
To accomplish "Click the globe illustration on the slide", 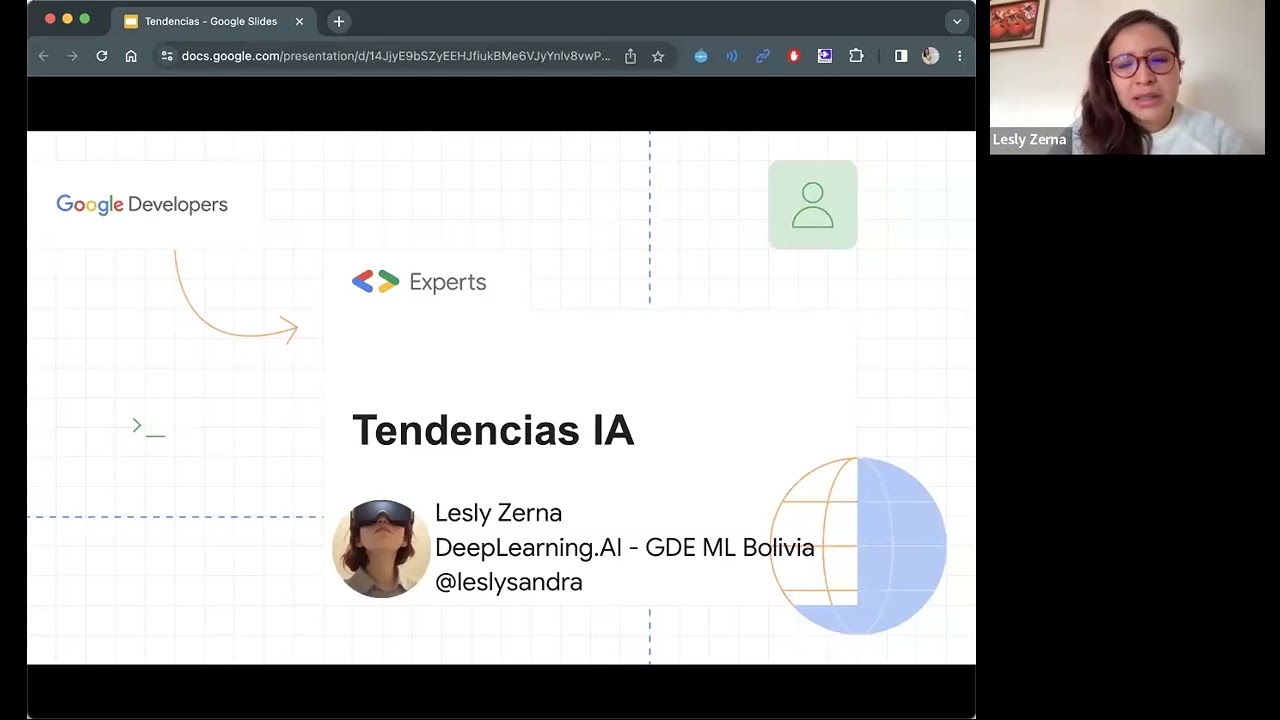I will pyautogui.click(x=858, y=546).
